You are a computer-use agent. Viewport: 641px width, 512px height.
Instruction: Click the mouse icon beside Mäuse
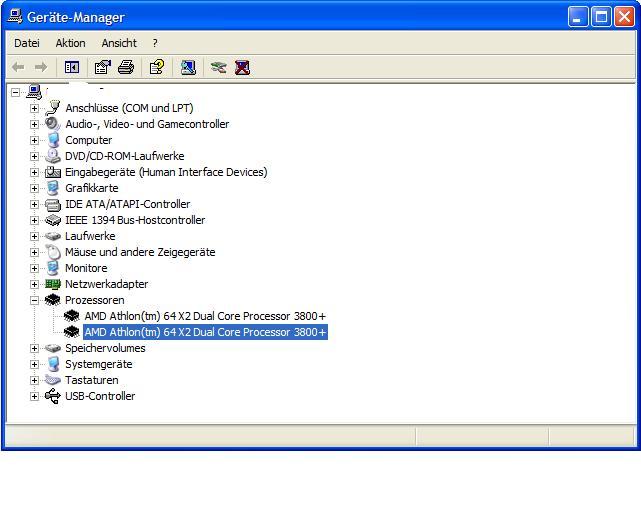point(53,252)
